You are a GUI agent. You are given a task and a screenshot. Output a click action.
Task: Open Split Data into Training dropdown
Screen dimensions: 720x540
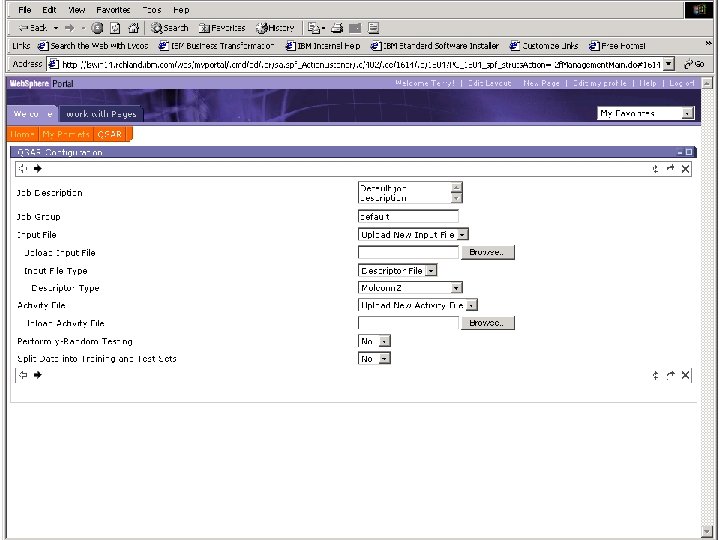[x=374, y=358]
